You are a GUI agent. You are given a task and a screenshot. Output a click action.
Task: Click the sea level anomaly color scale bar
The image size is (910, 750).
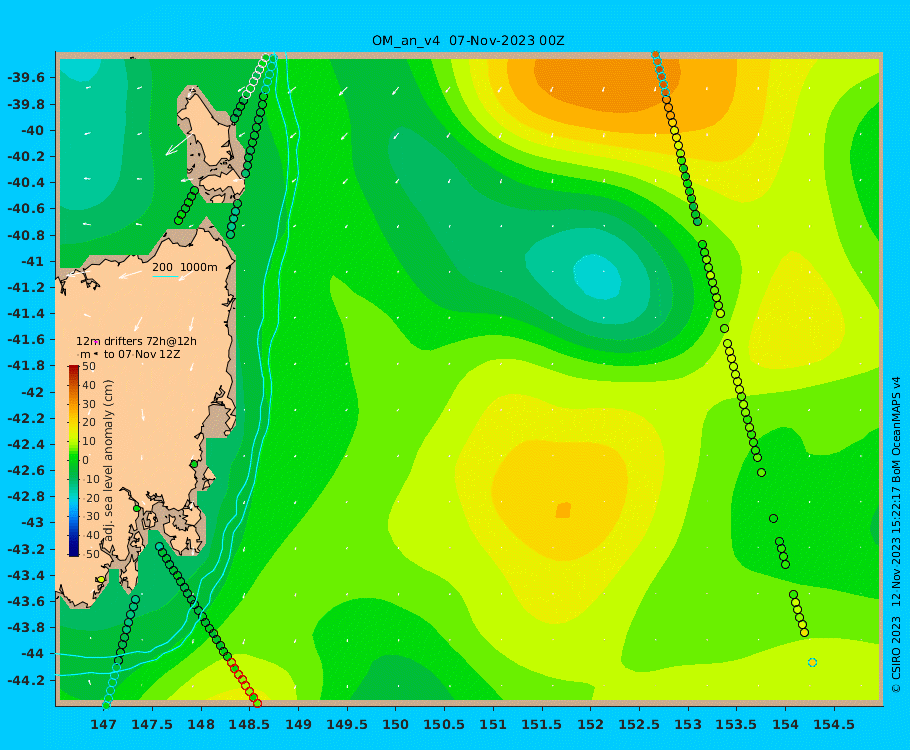coord(74,460)
